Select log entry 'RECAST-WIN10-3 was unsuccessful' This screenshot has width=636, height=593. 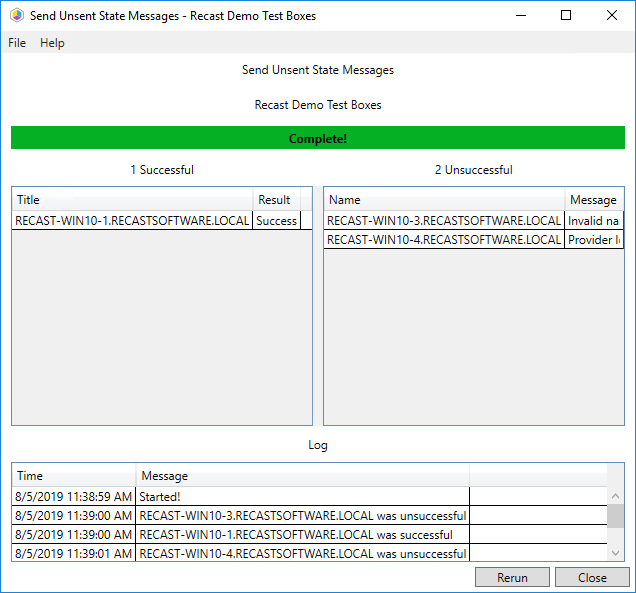click(302, 516)
